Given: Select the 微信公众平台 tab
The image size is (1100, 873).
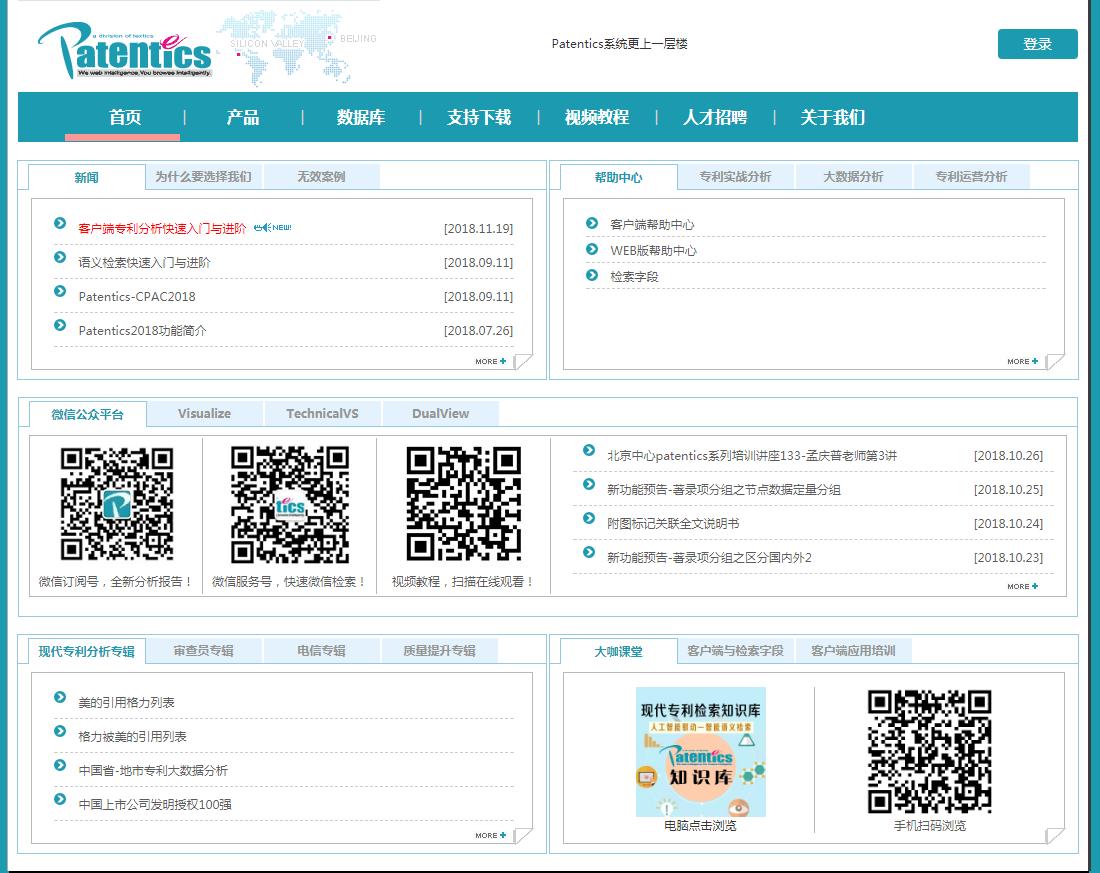Looking at the screenshot, I should (87, 414).
